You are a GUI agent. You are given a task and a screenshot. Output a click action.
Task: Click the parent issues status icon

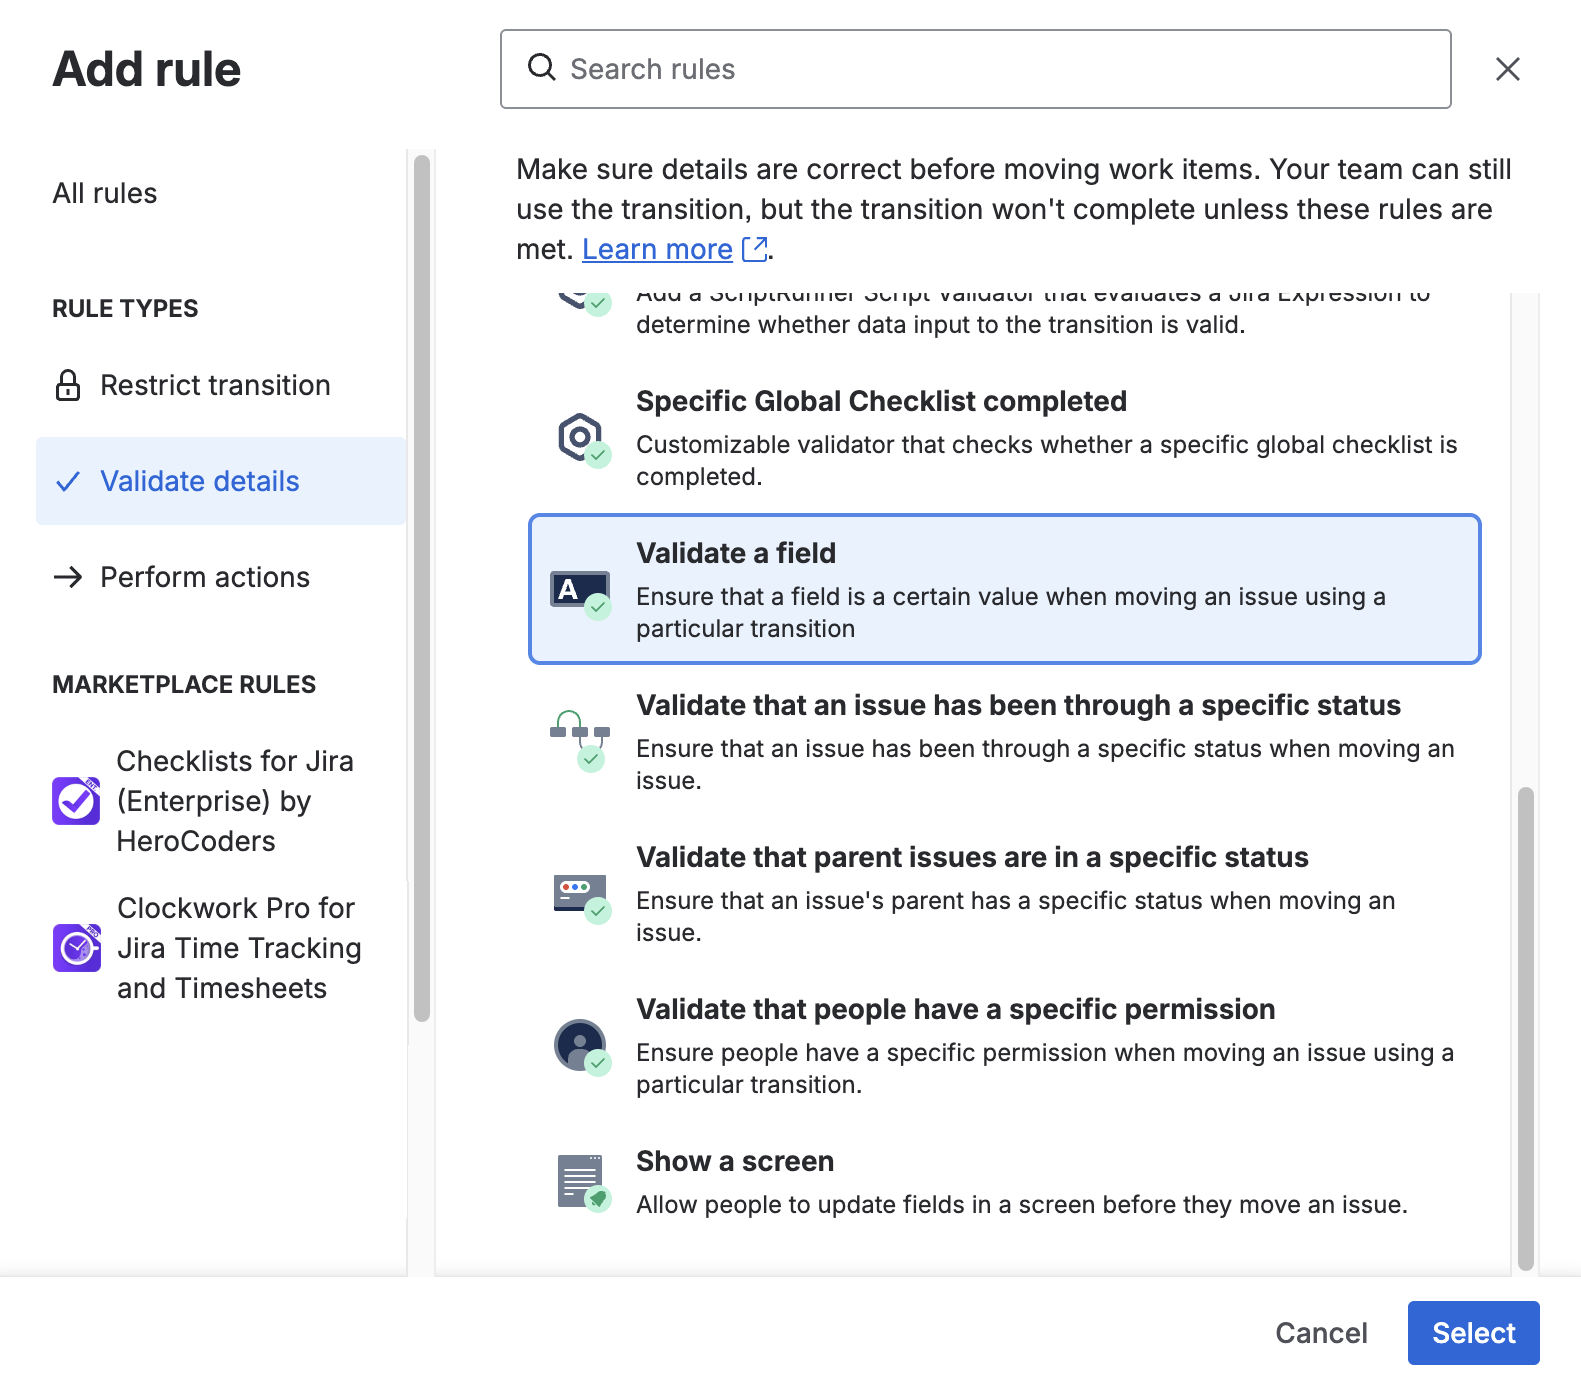click(x=581, y=895)
